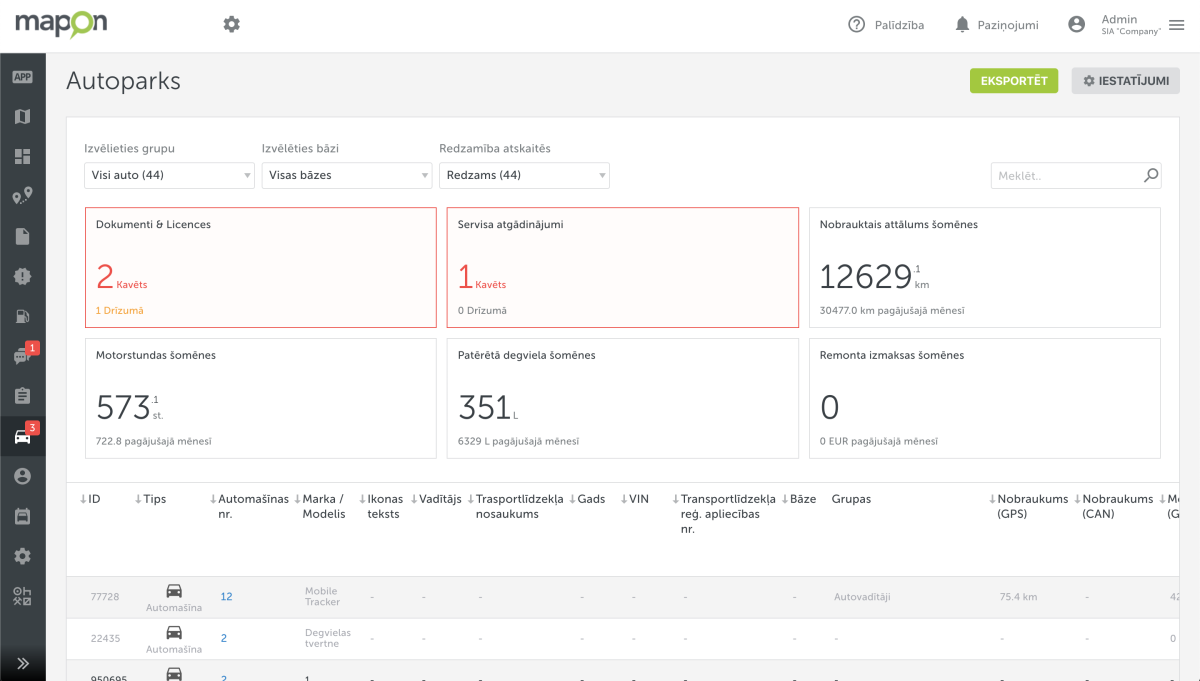Screen dimensions: 1200x681
Task: Open the drivers person icon in sidebar
Action: (x=22, y=476)
